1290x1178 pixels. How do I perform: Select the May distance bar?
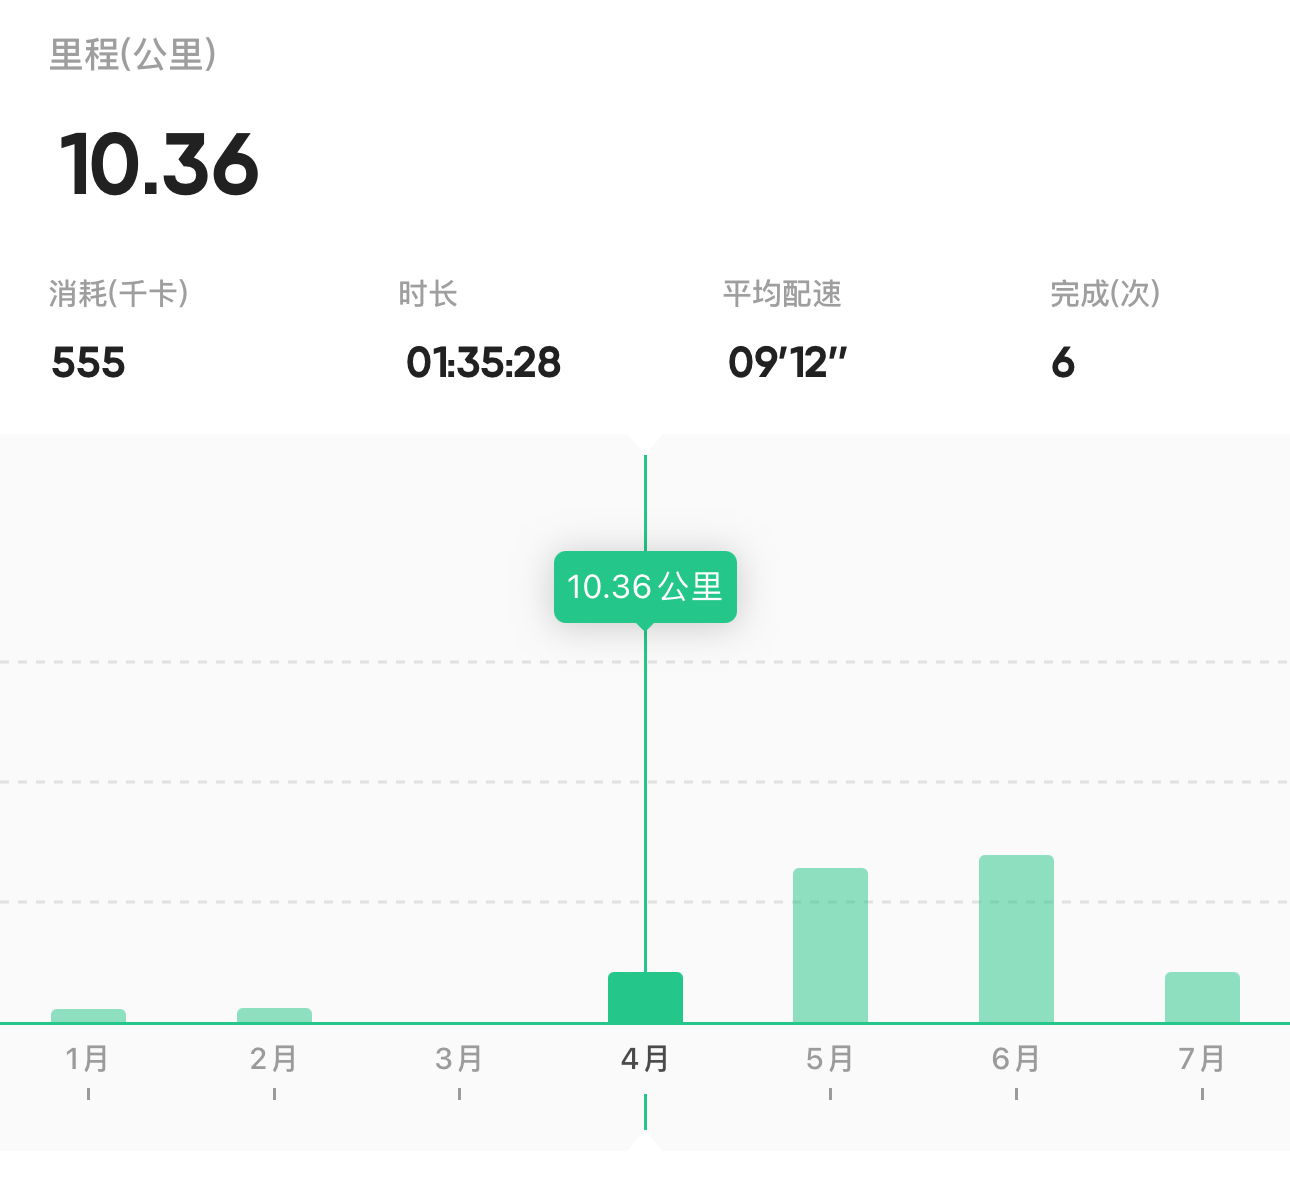(x=830, y=945)
